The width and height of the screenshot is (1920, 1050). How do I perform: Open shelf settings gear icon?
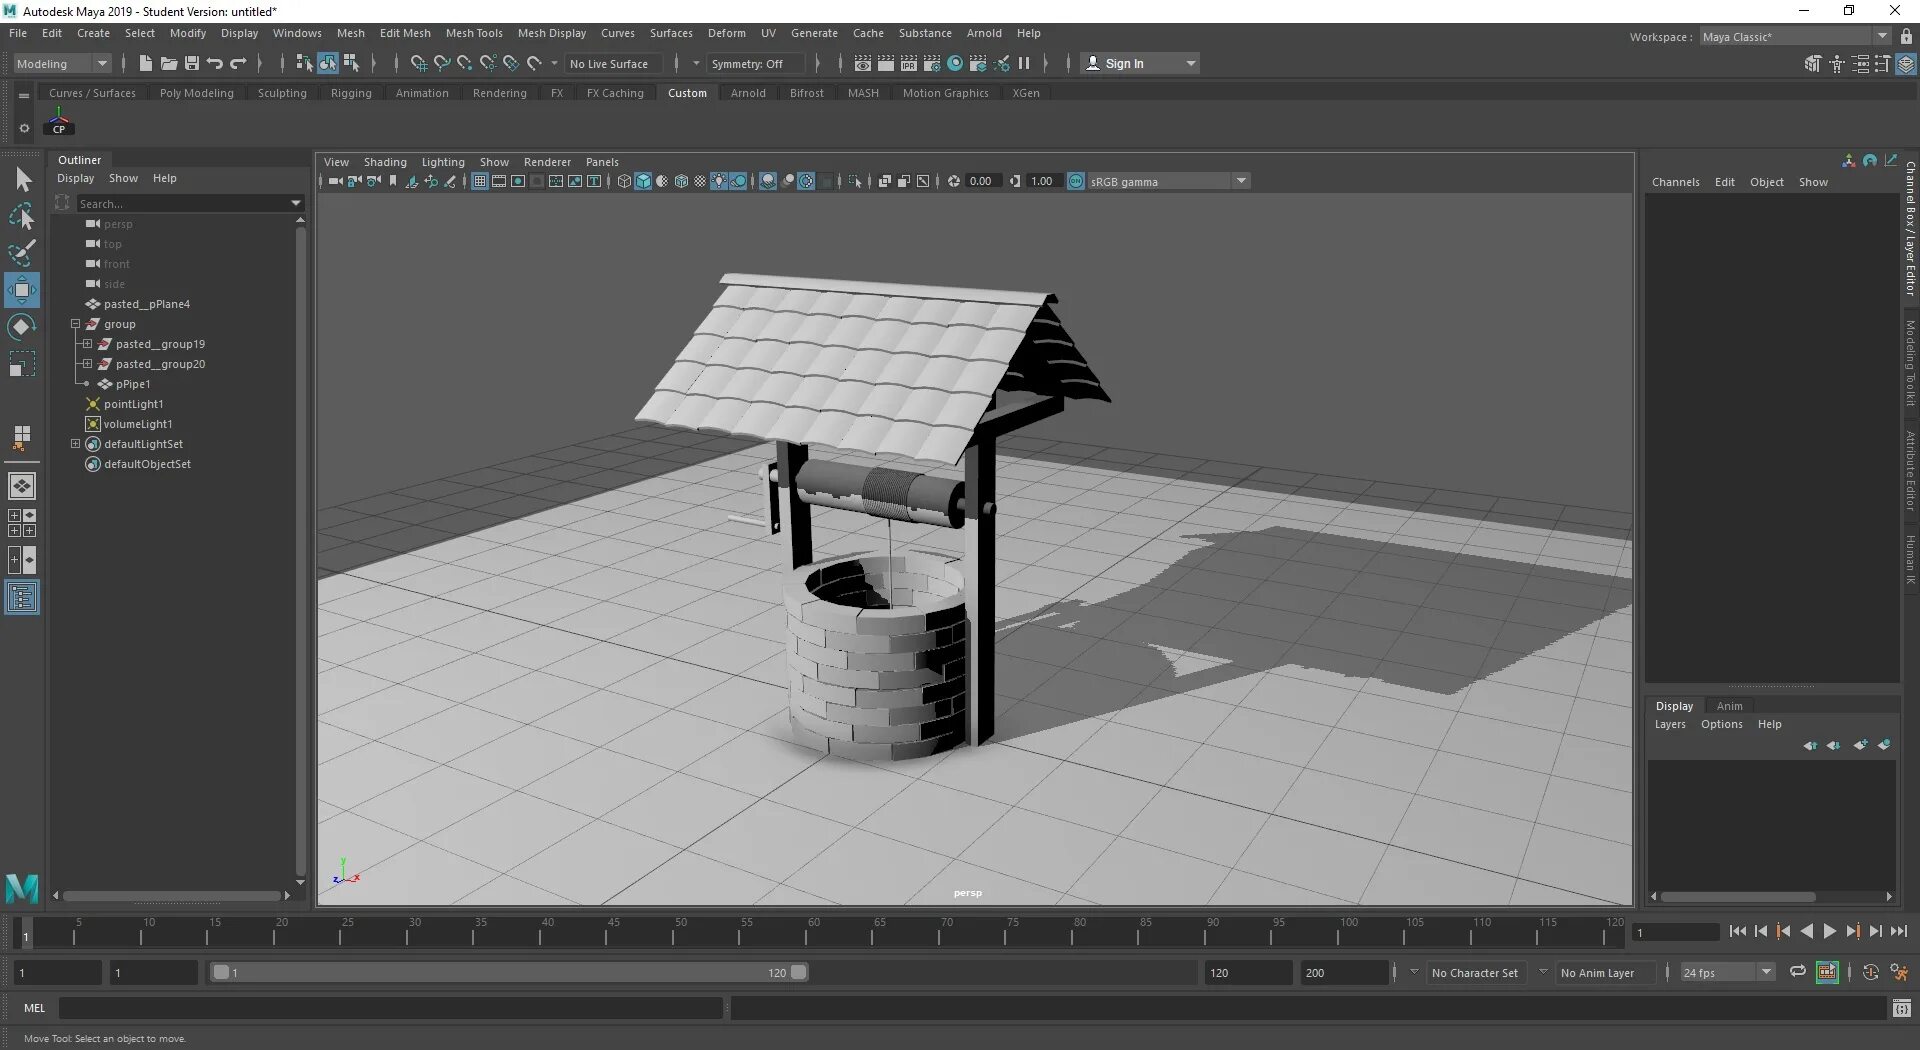[24, 128]
